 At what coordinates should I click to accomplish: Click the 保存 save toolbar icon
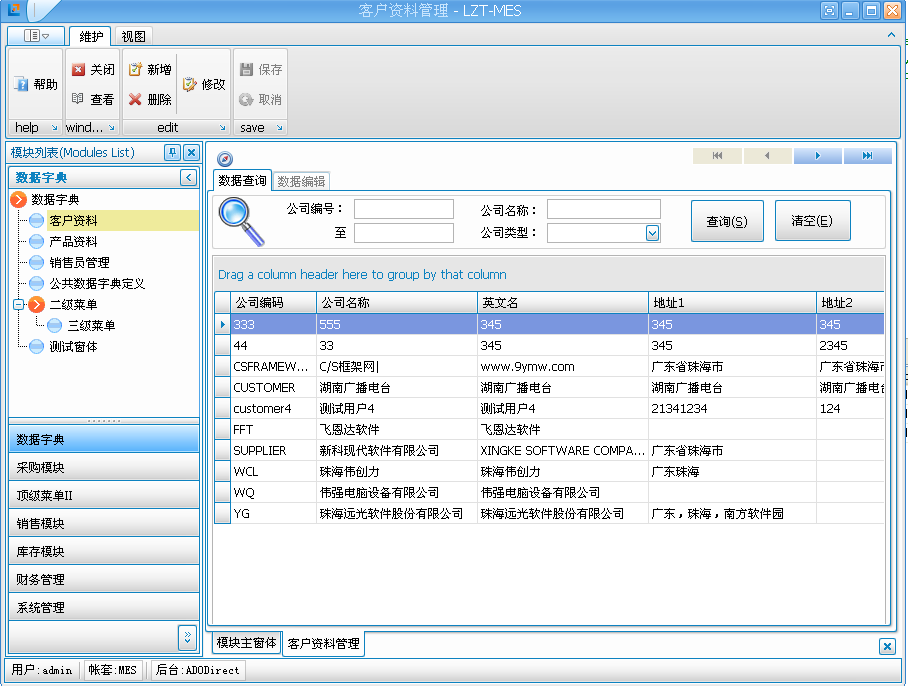click(246, 69)
